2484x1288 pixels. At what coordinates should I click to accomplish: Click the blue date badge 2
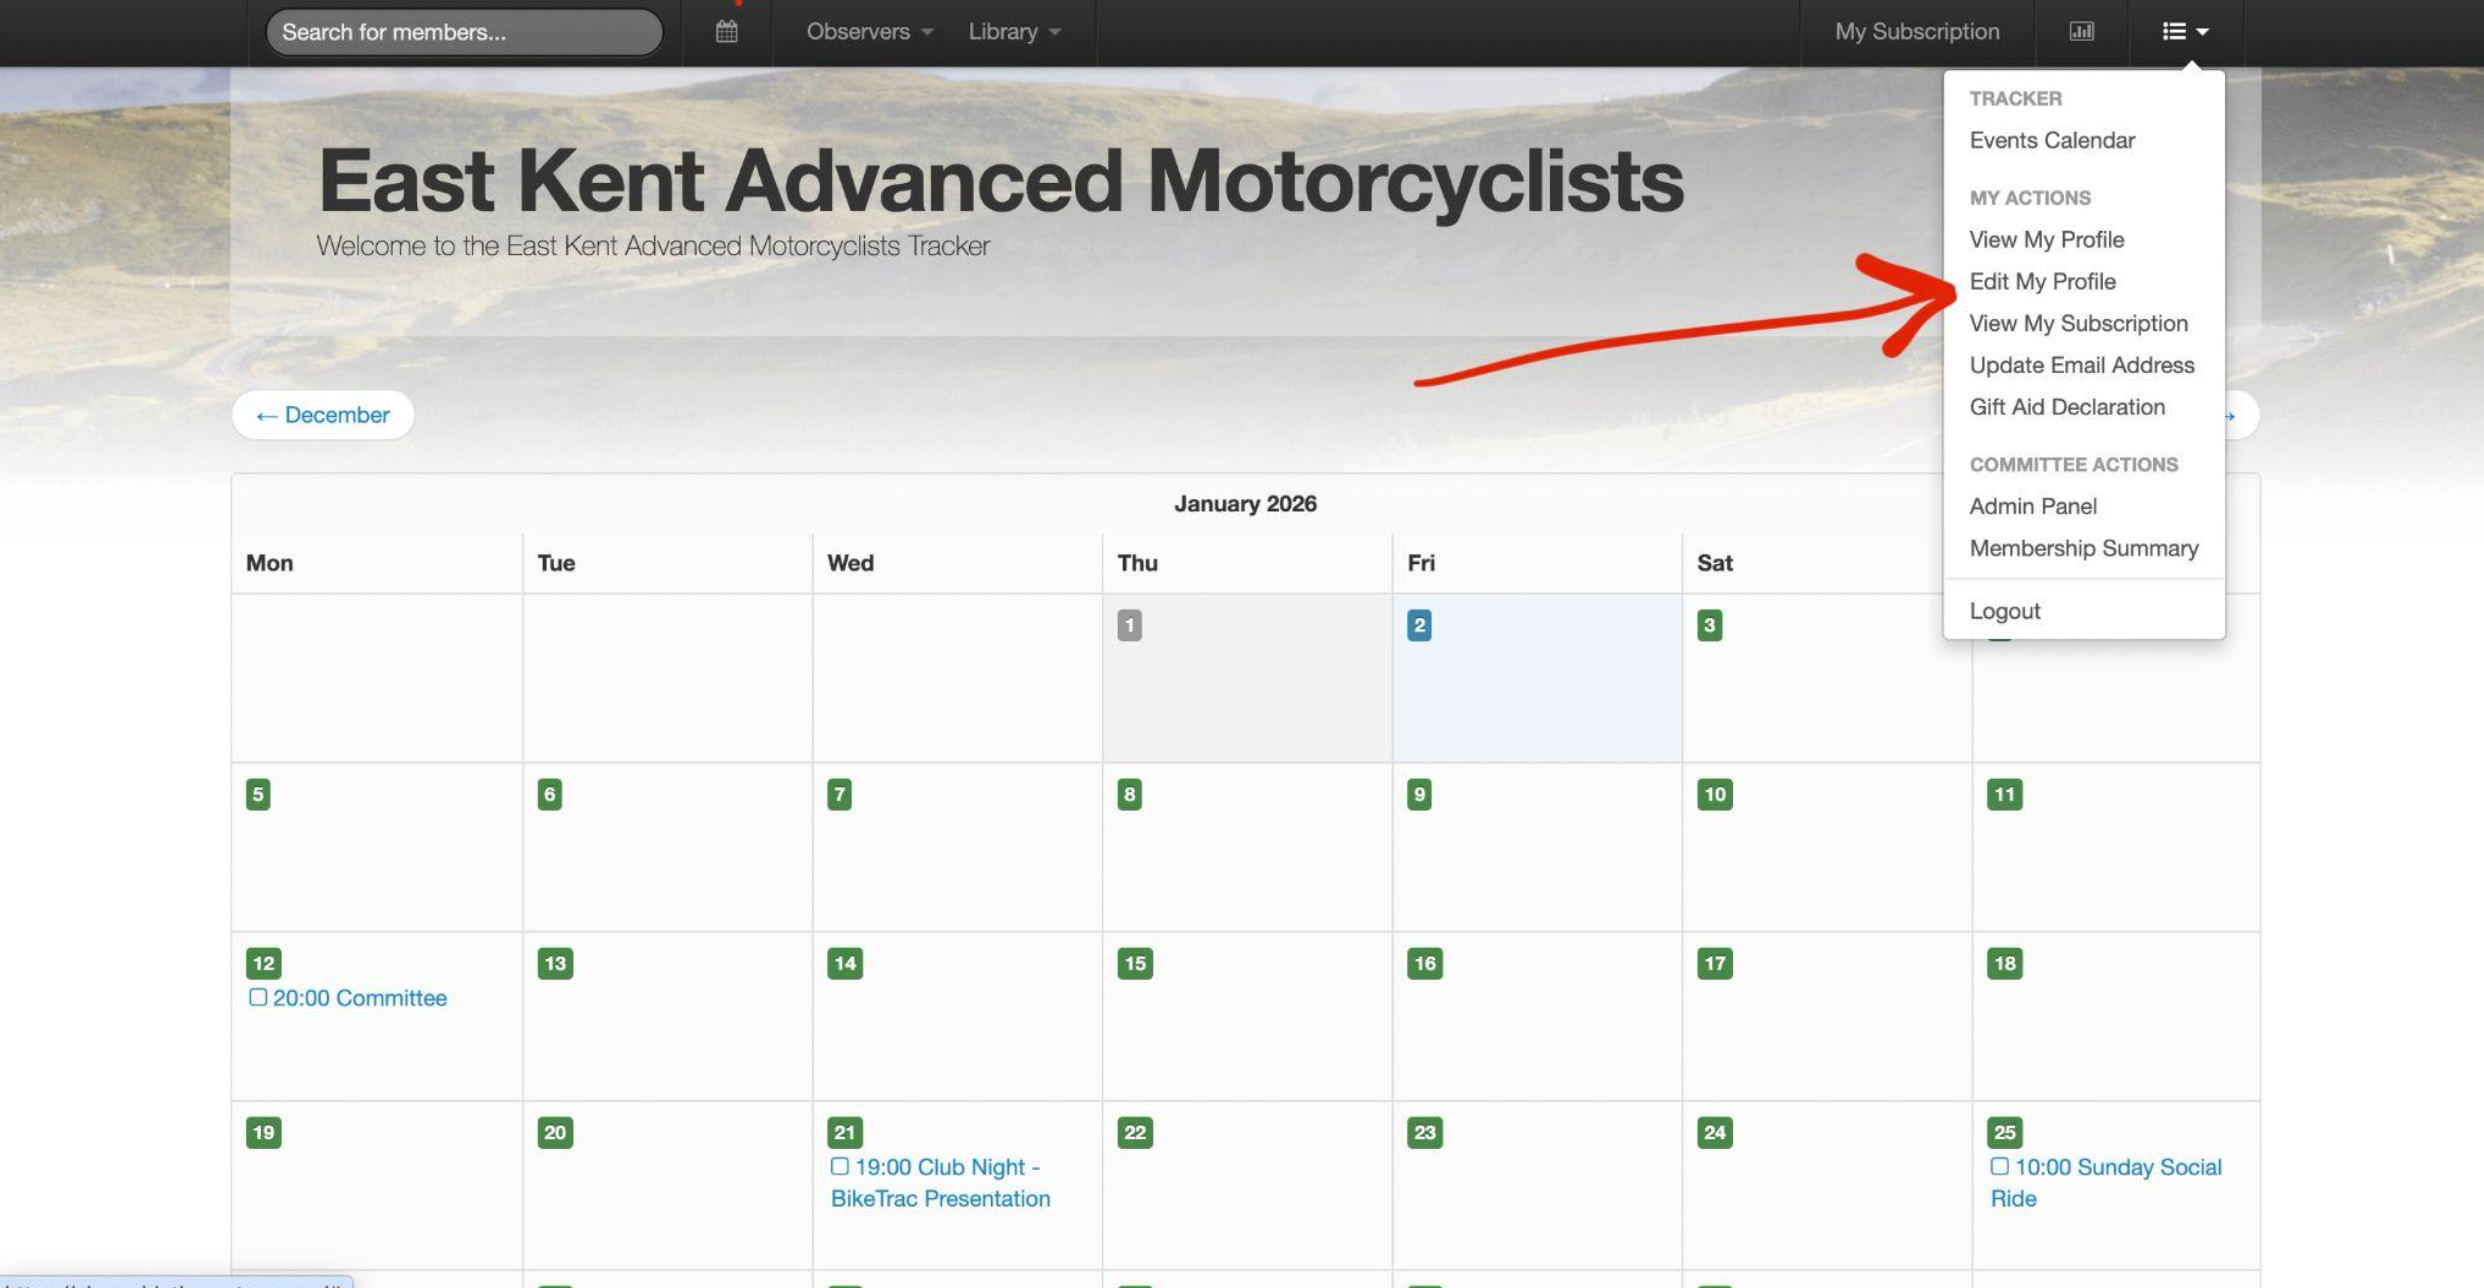pos(1418,625)
